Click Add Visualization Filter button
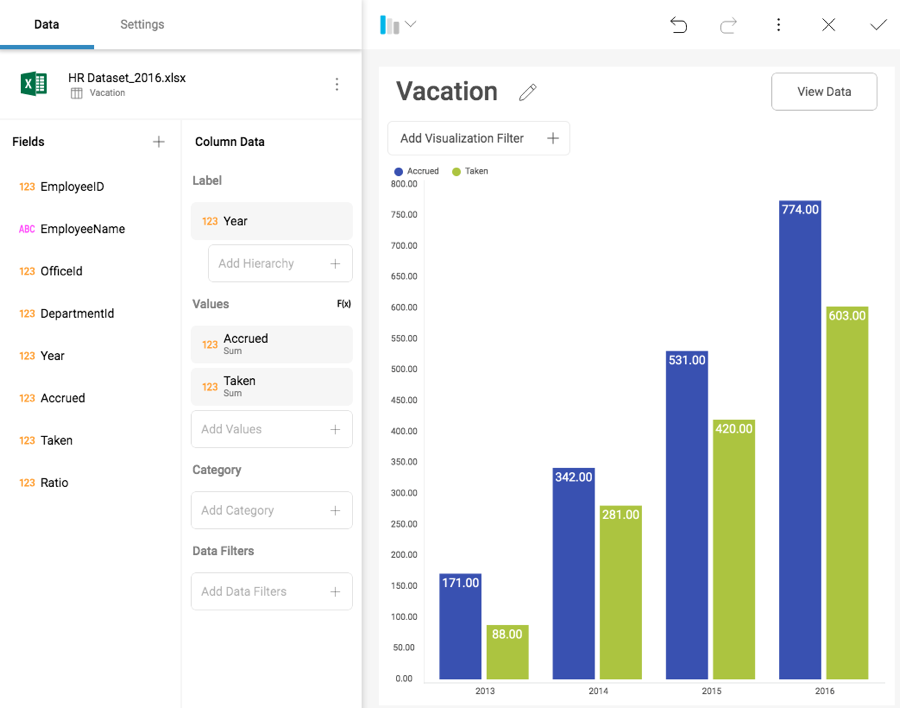Image resolution: width=900 pixels, height=708 pixels. [478, 138]
